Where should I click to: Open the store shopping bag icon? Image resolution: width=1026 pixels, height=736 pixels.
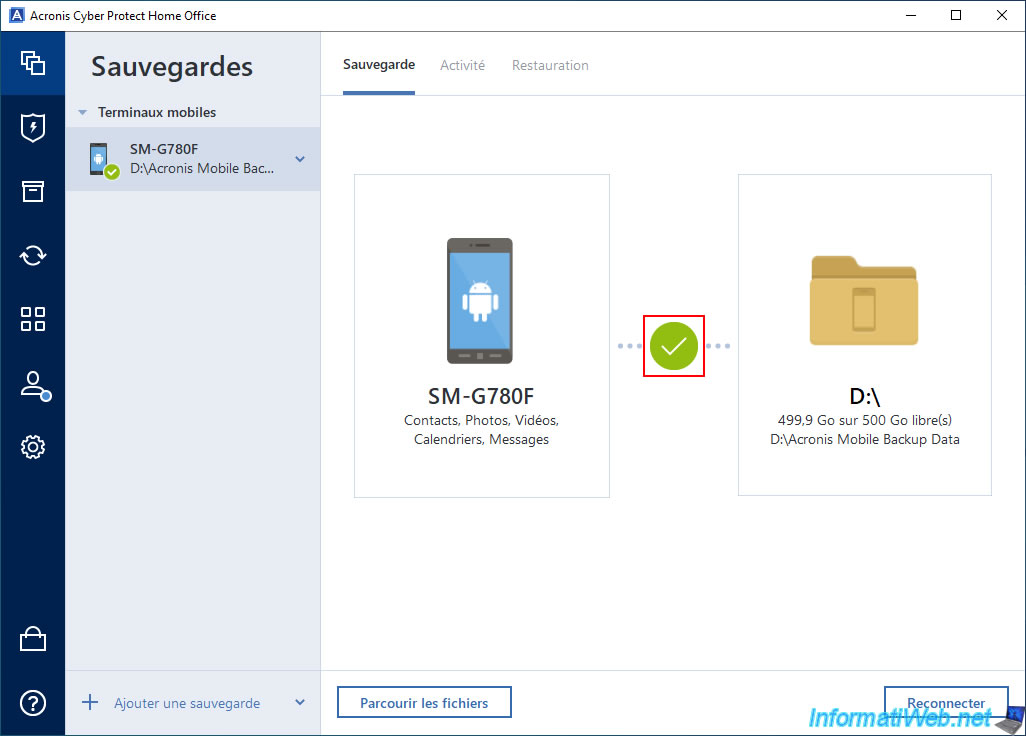point(33,639)
